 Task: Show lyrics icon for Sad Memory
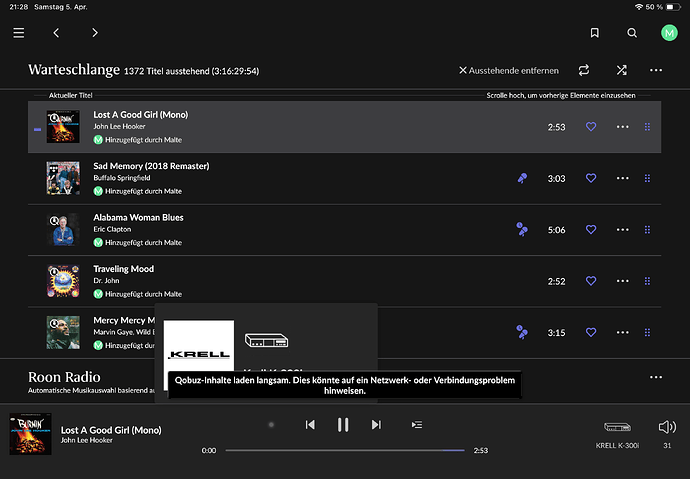522,178
